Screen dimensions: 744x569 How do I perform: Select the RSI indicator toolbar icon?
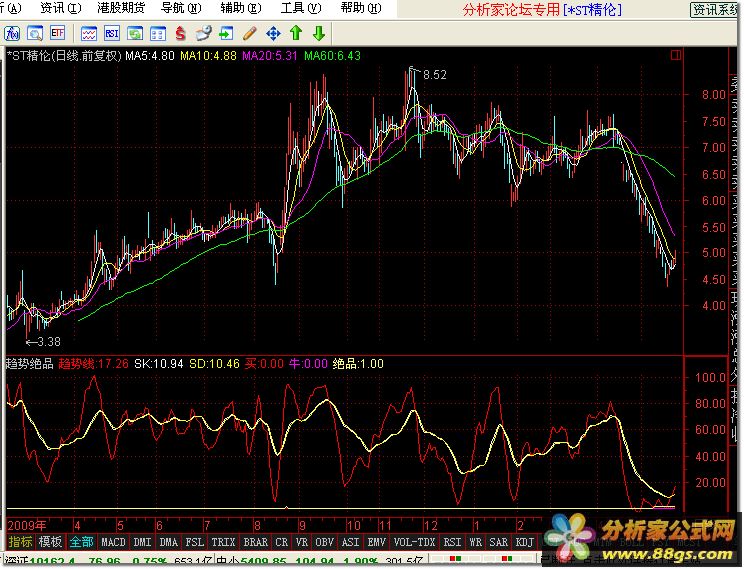pos(112,33)
